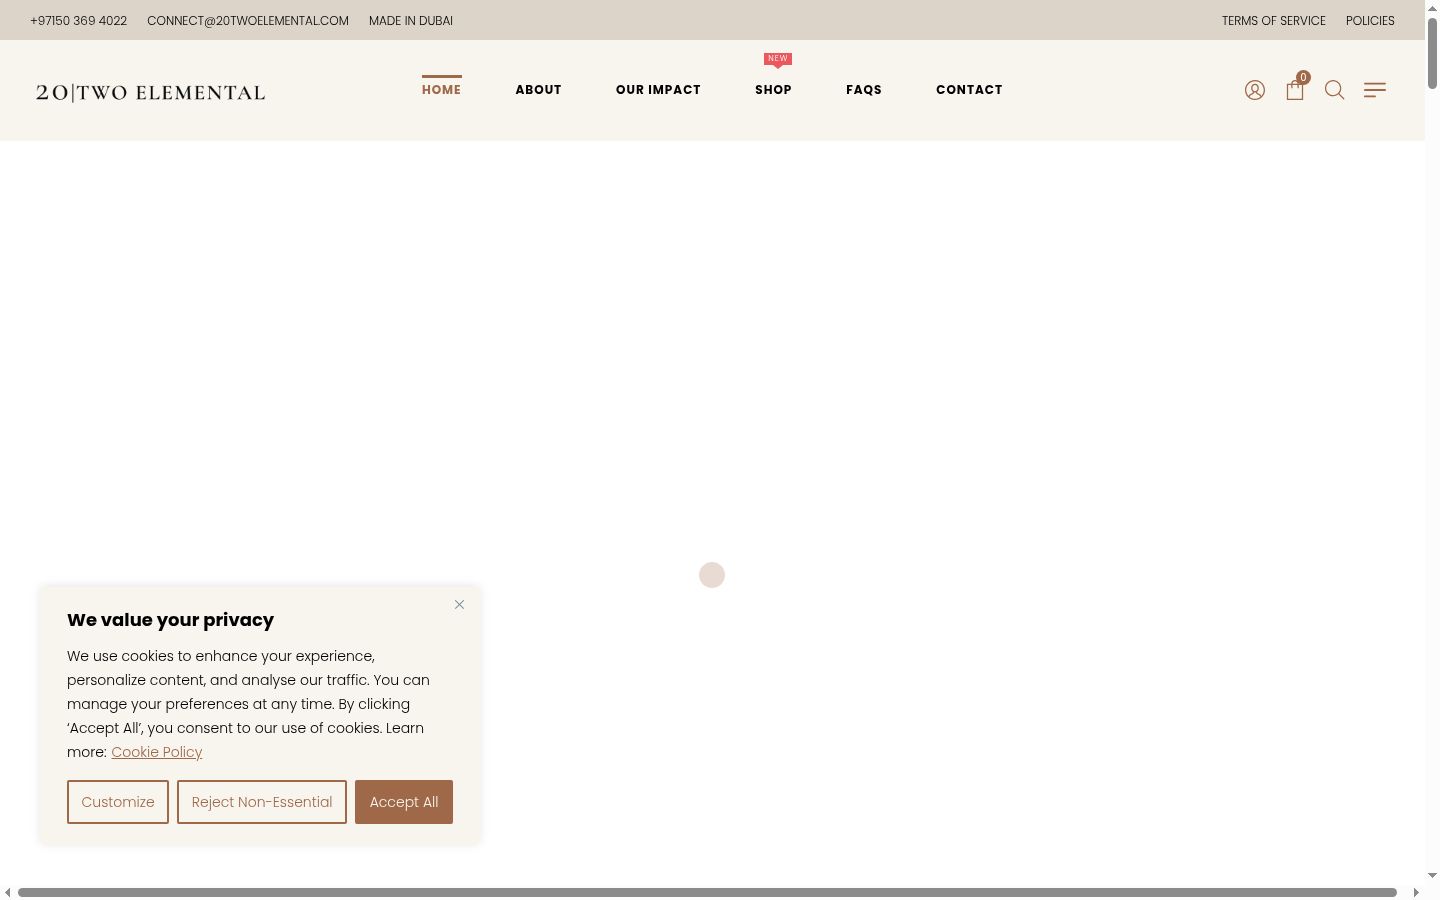Open TERMS OF SERVICE link
Image resolution: width=1440 pixels, height=900 pixels.
point(1273,20)
